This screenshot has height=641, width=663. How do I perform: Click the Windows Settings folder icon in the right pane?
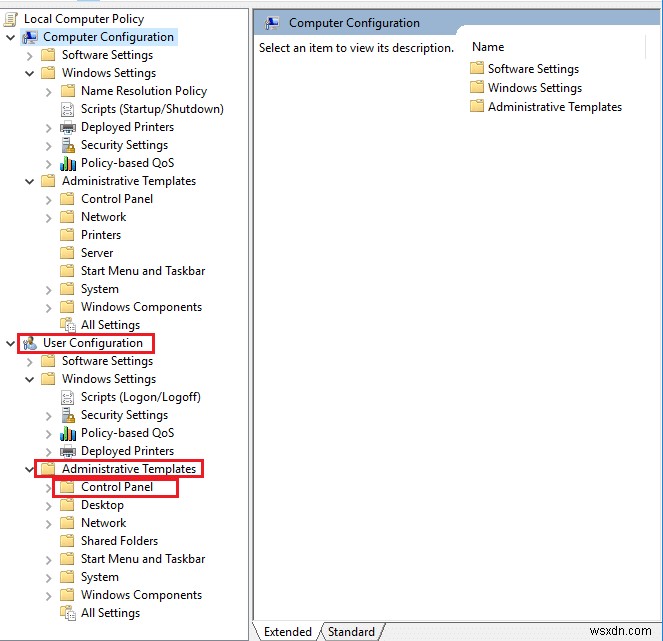point(477,87)
